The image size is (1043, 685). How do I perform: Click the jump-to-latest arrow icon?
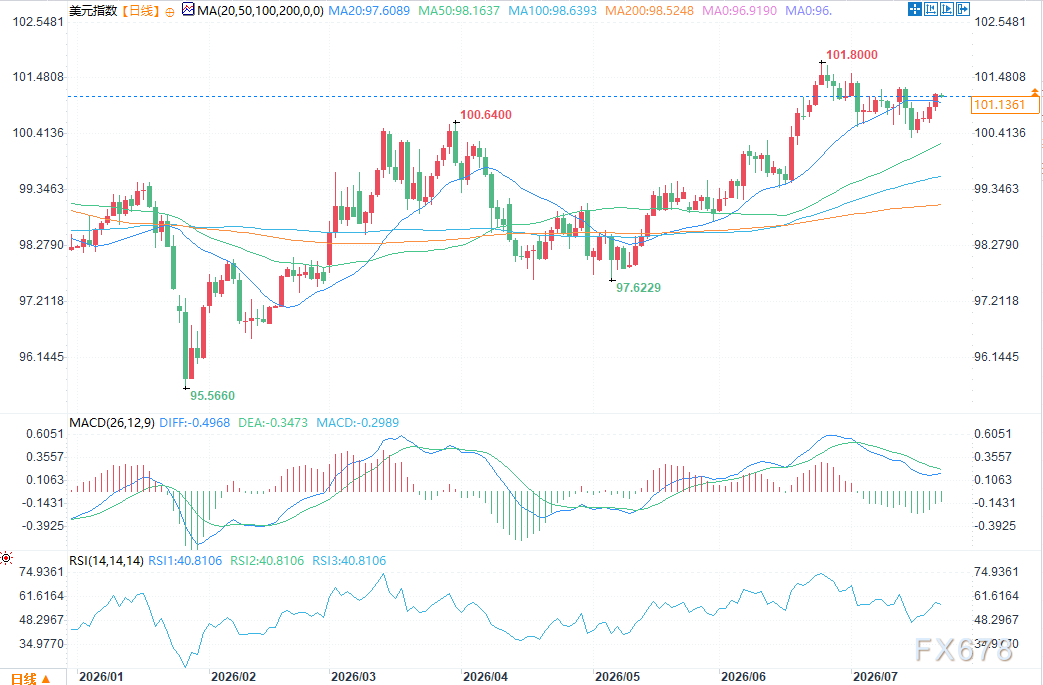coord(963,9)
